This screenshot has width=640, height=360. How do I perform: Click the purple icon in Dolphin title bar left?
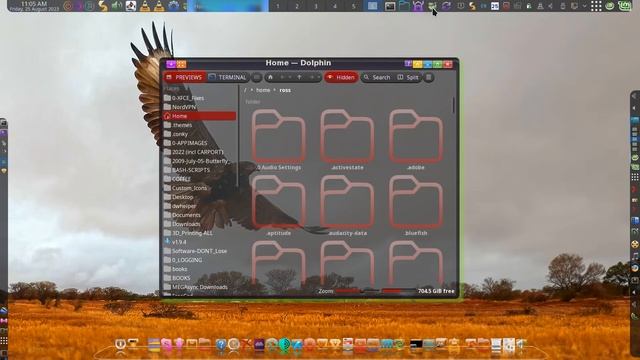tap(171, 64)
